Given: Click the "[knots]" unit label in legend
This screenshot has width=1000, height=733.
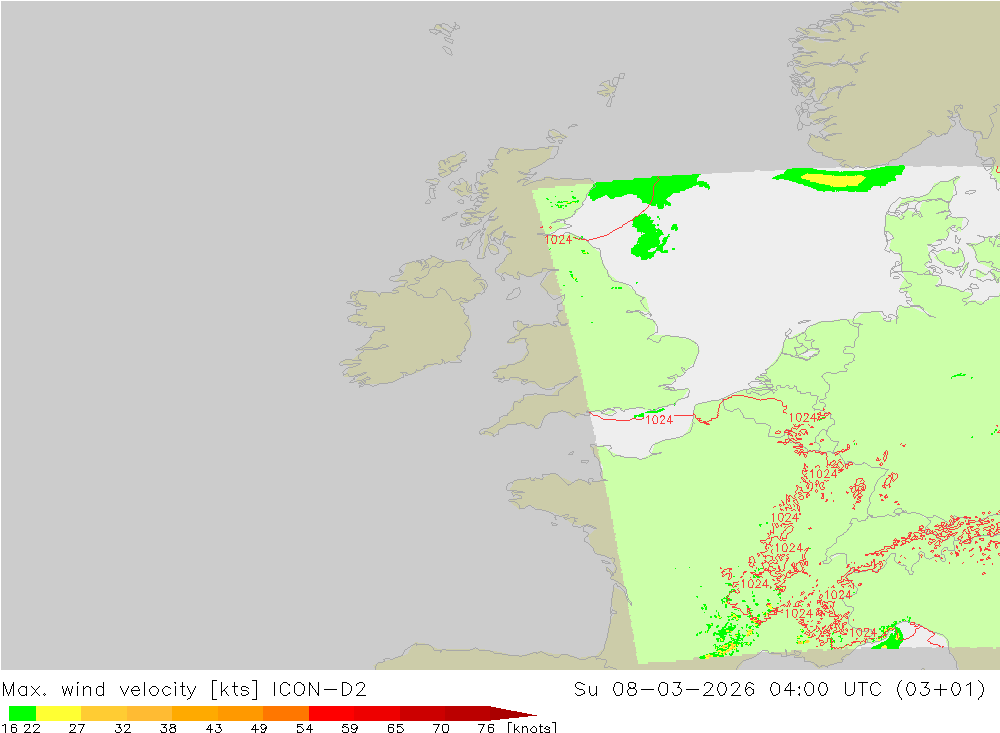Looking at the screenshot, I should click(x=532, y=727).
